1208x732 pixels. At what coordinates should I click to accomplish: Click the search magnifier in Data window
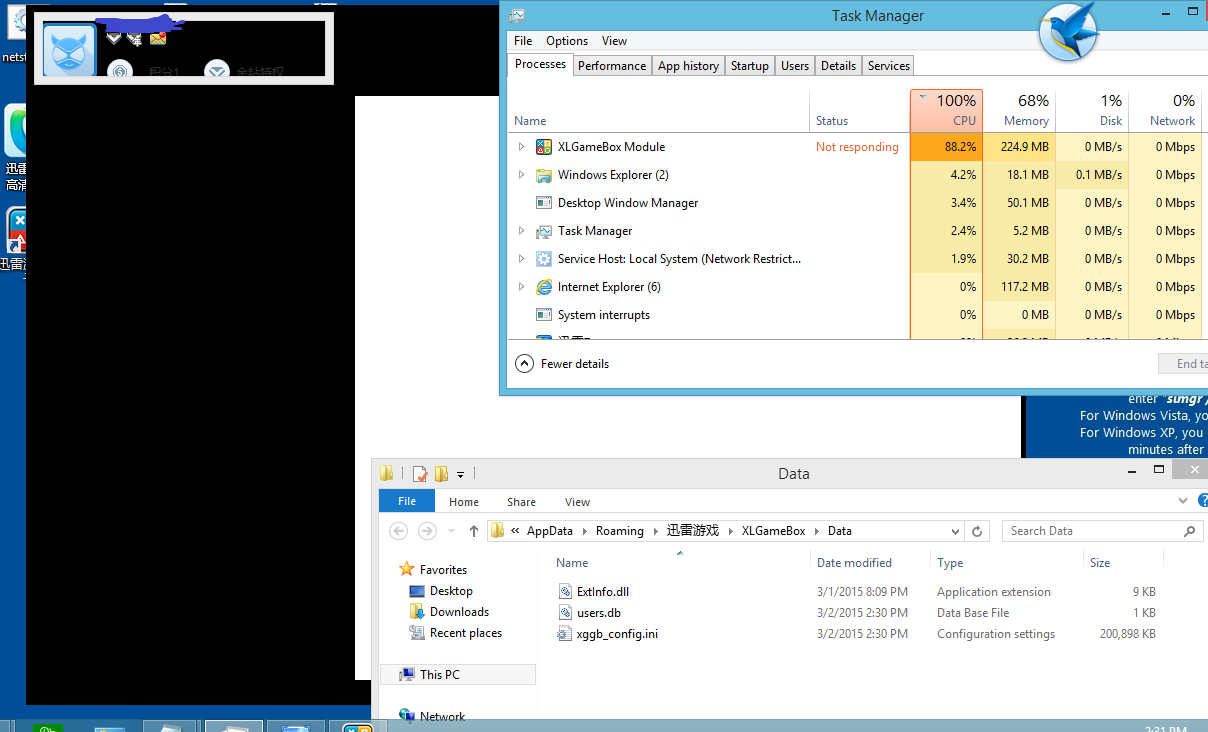click(1189, 531)
